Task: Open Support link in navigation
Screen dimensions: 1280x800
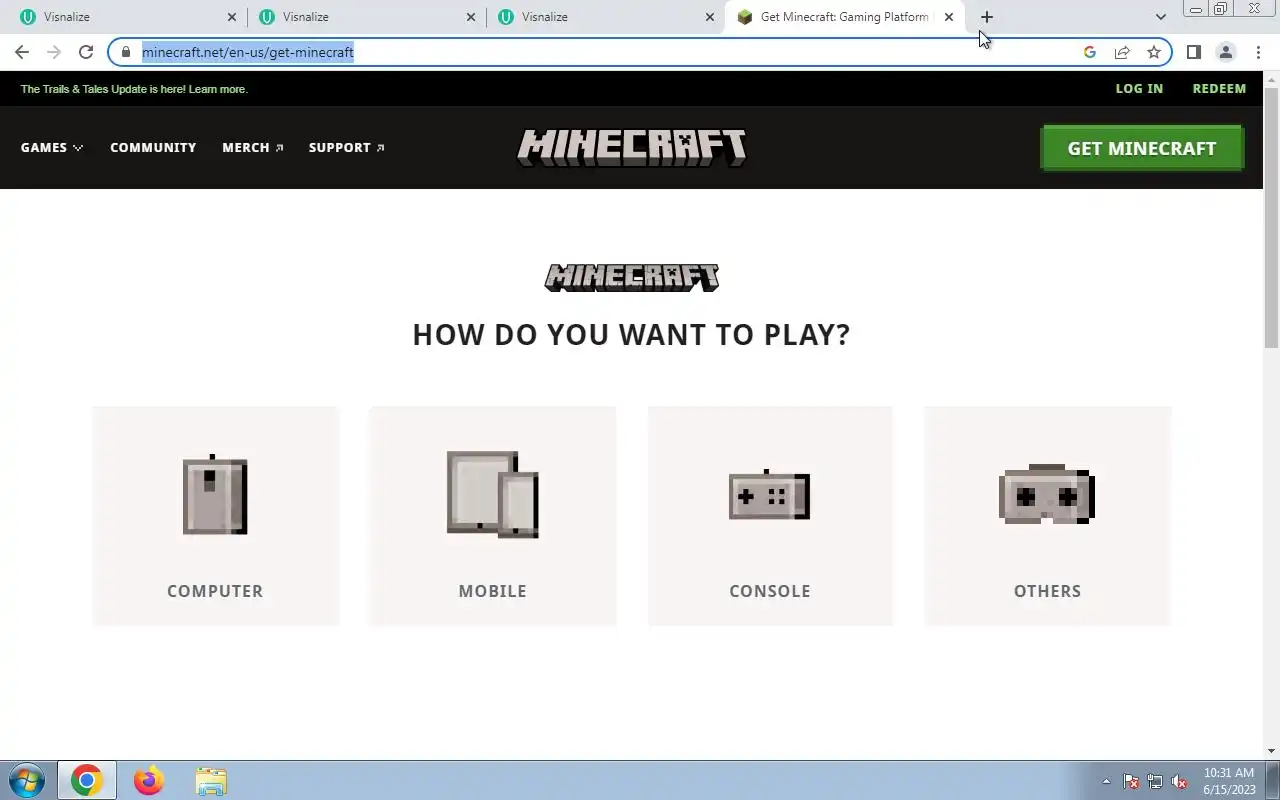Action: (347, 147)
